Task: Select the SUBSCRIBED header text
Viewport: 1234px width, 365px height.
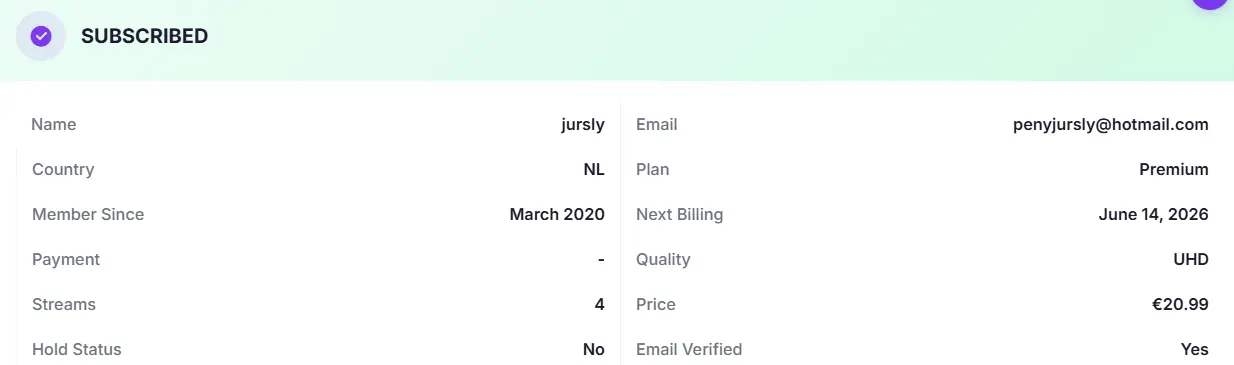Action: (144, 36)
